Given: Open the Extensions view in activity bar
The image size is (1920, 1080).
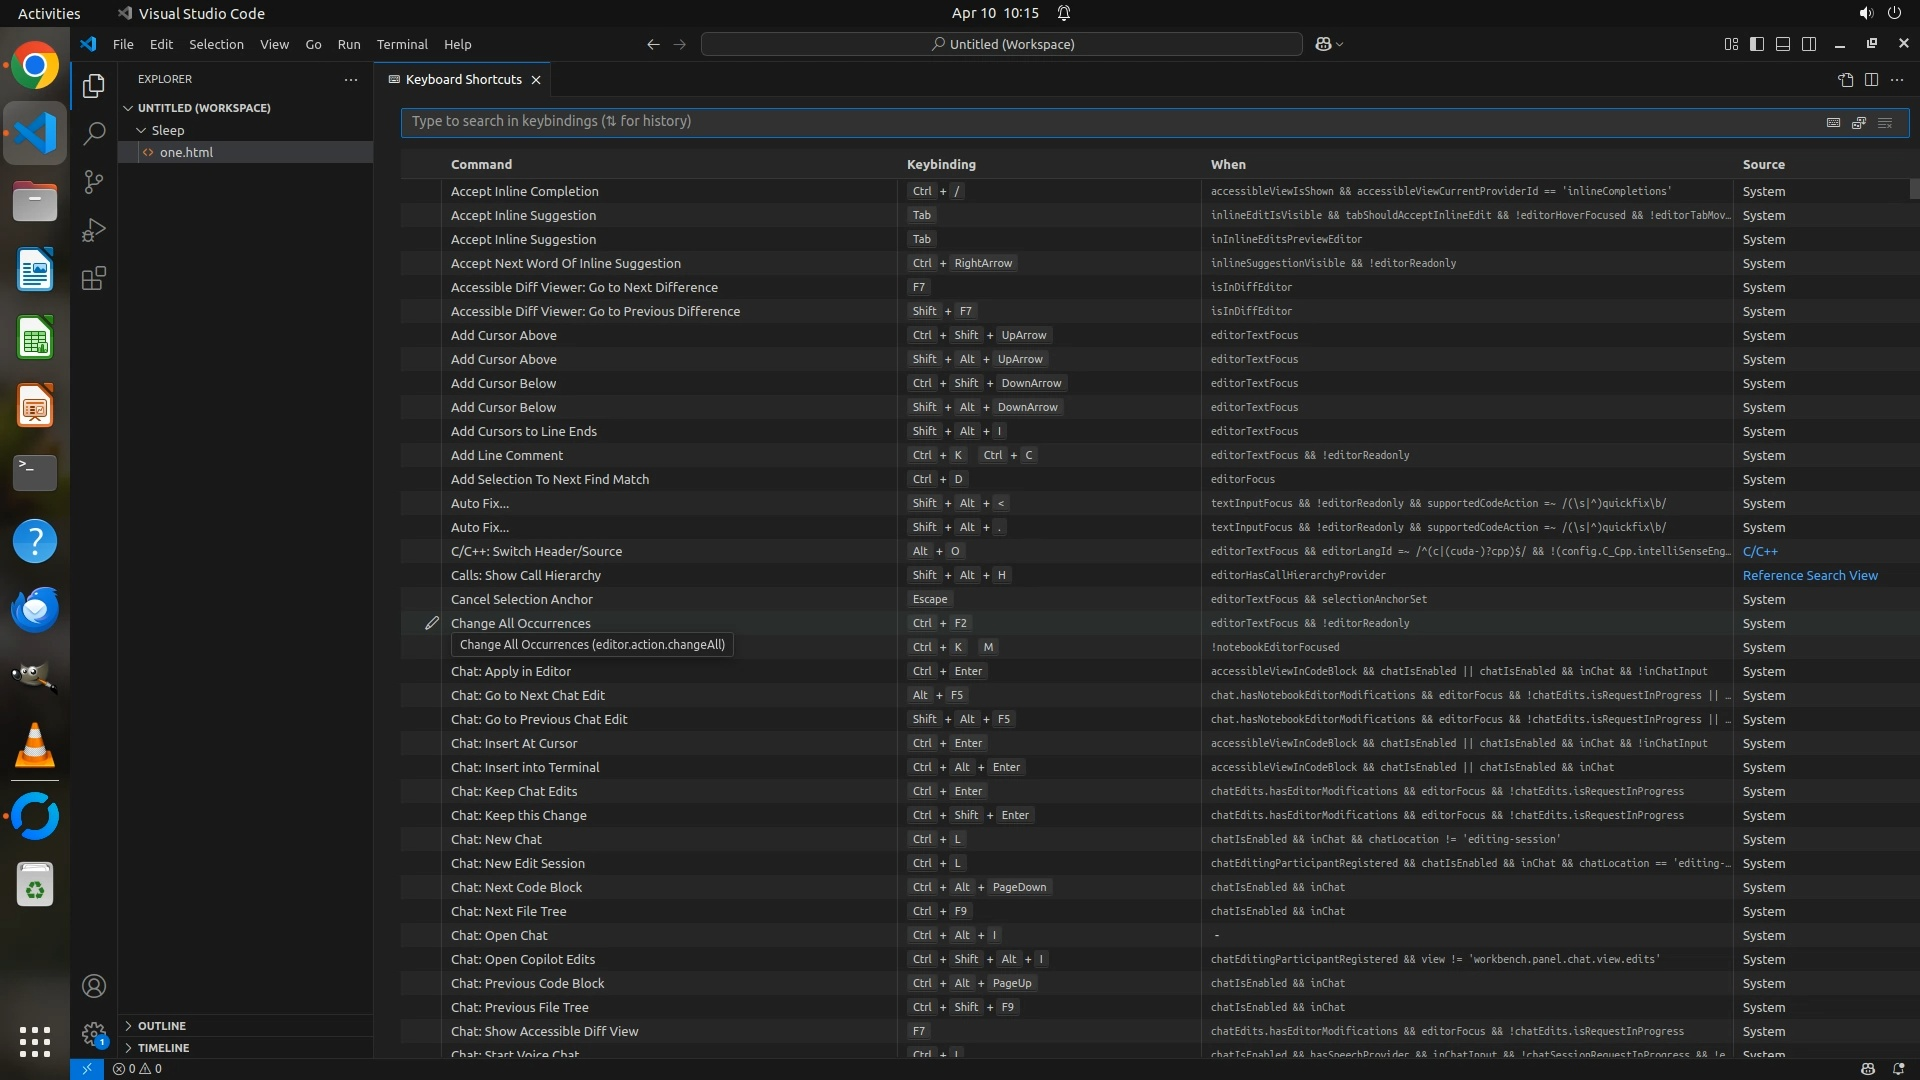Looking at the screenshot, I should click(93, 279).
